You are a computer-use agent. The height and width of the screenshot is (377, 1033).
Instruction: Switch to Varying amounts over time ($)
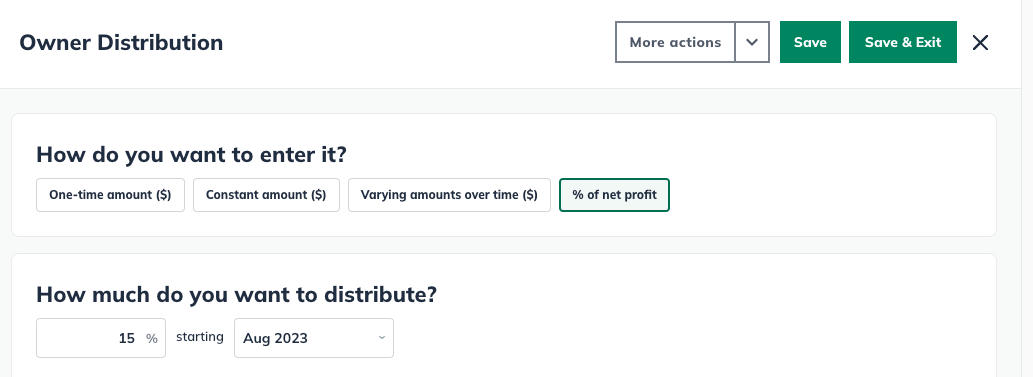pyautogui.click(x=449, y=195)
